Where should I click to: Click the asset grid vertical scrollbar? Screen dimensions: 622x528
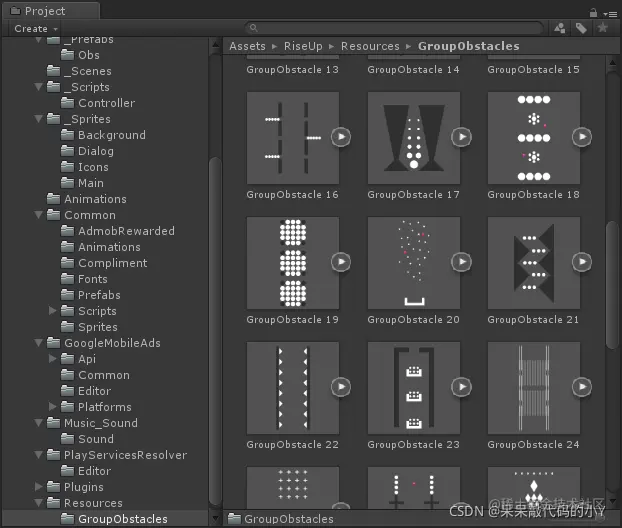coord(612,285)
